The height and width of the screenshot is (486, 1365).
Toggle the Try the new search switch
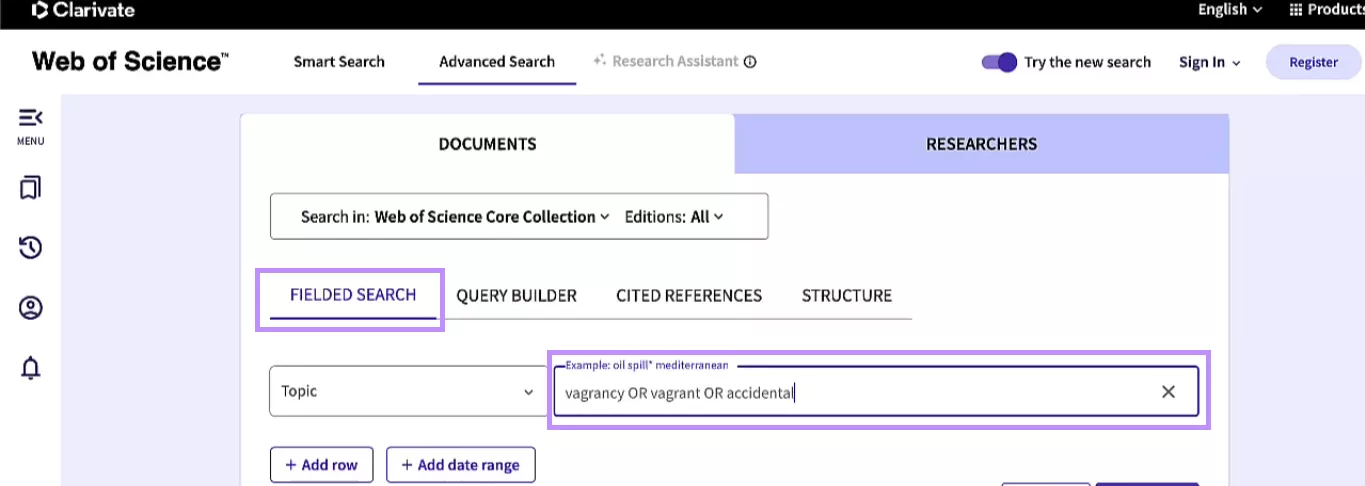click(999, 62)
